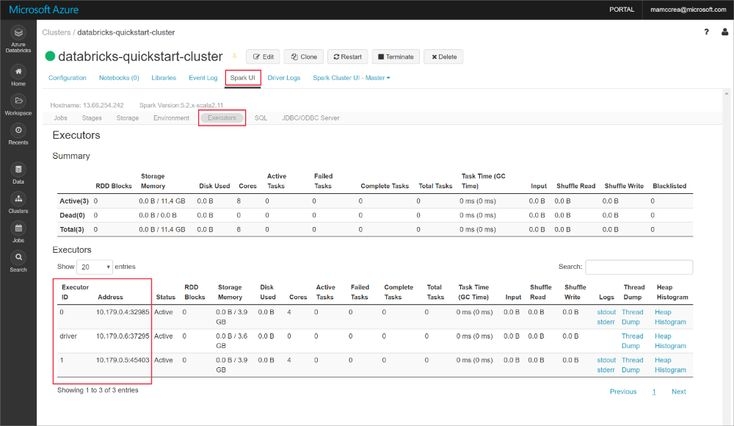Open Azure Databricks sidebar icon
Viewport: 734px width, 426px height.
18,40
